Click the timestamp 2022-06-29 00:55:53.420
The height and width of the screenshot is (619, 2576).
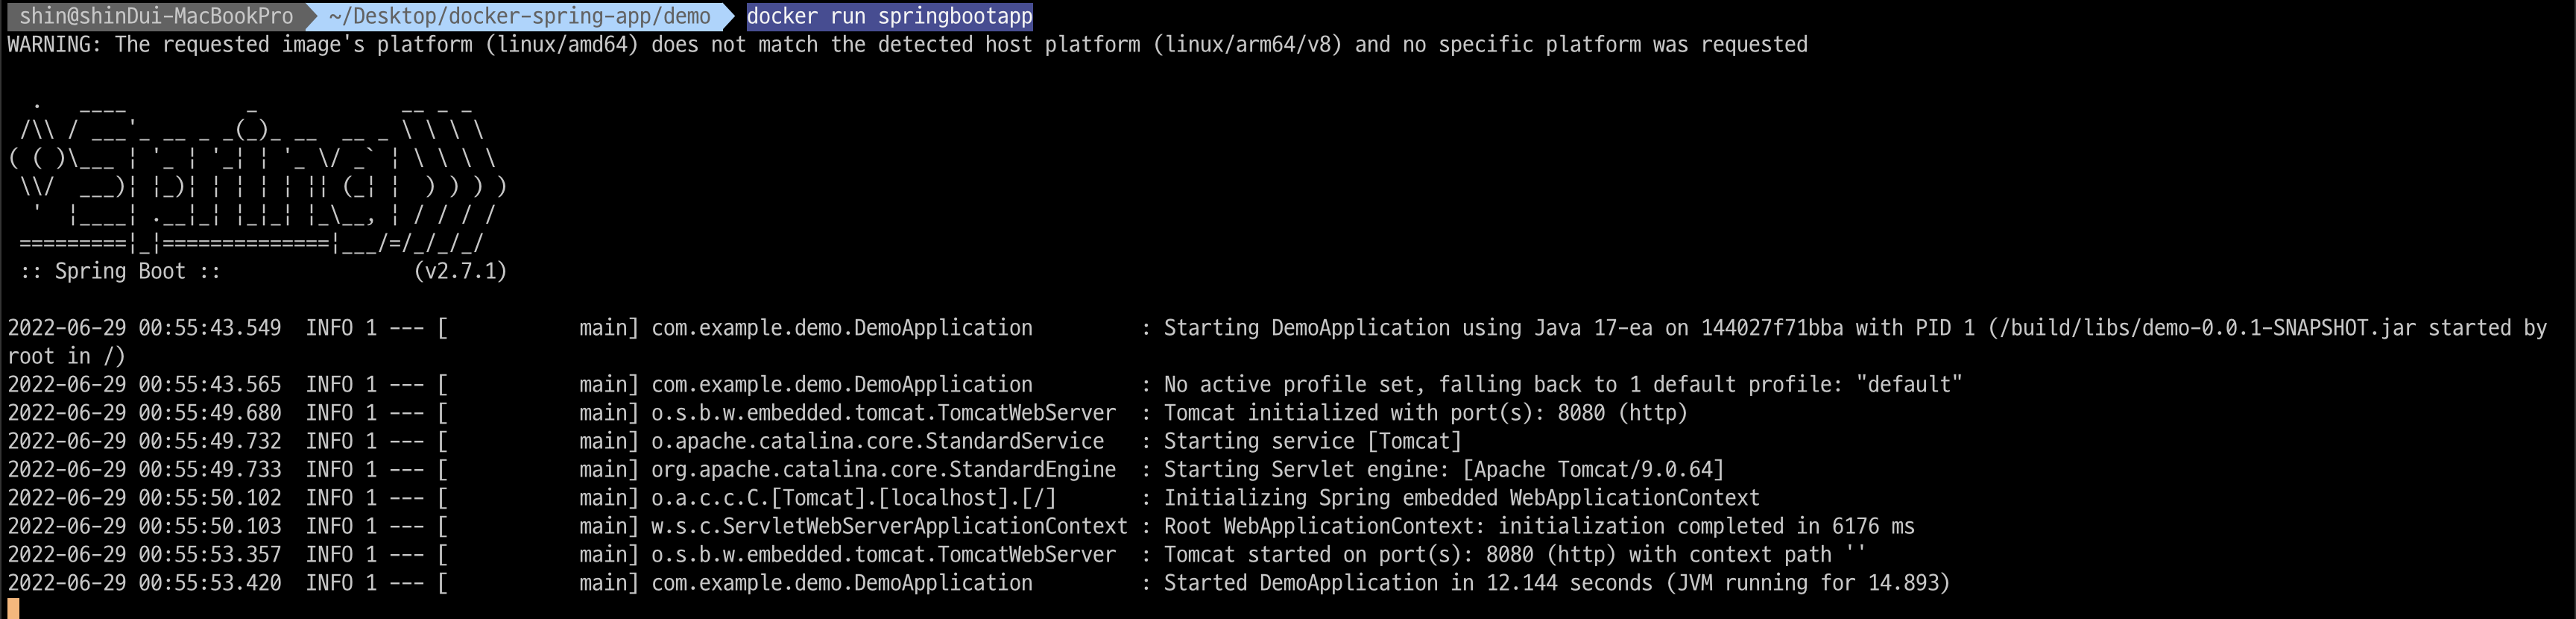[144, 583]
